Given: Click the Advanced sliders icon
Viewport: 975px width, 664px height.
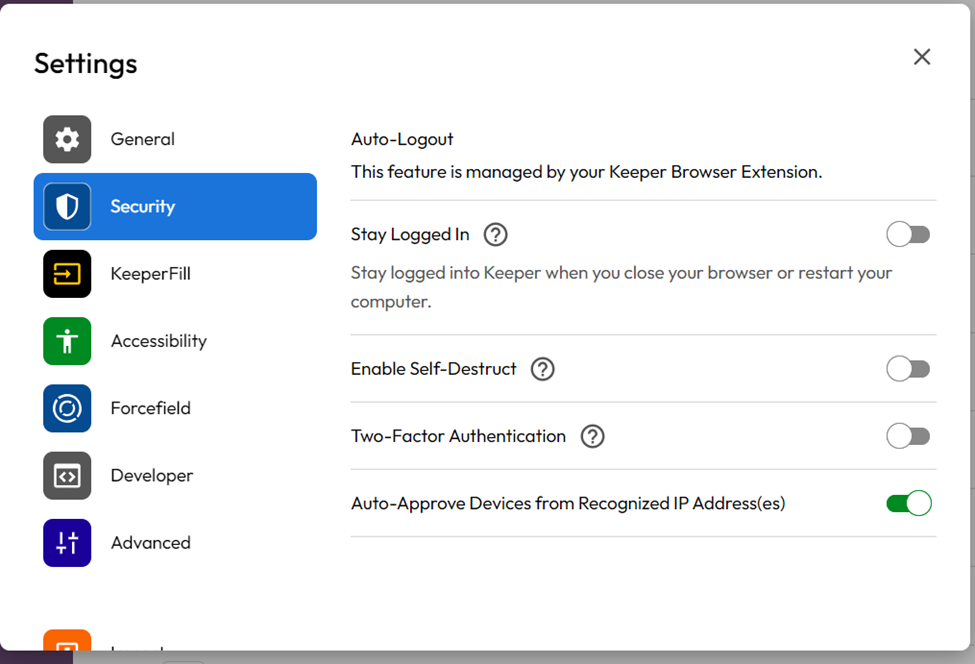Looking at the screenshot, I should point(67,543).
